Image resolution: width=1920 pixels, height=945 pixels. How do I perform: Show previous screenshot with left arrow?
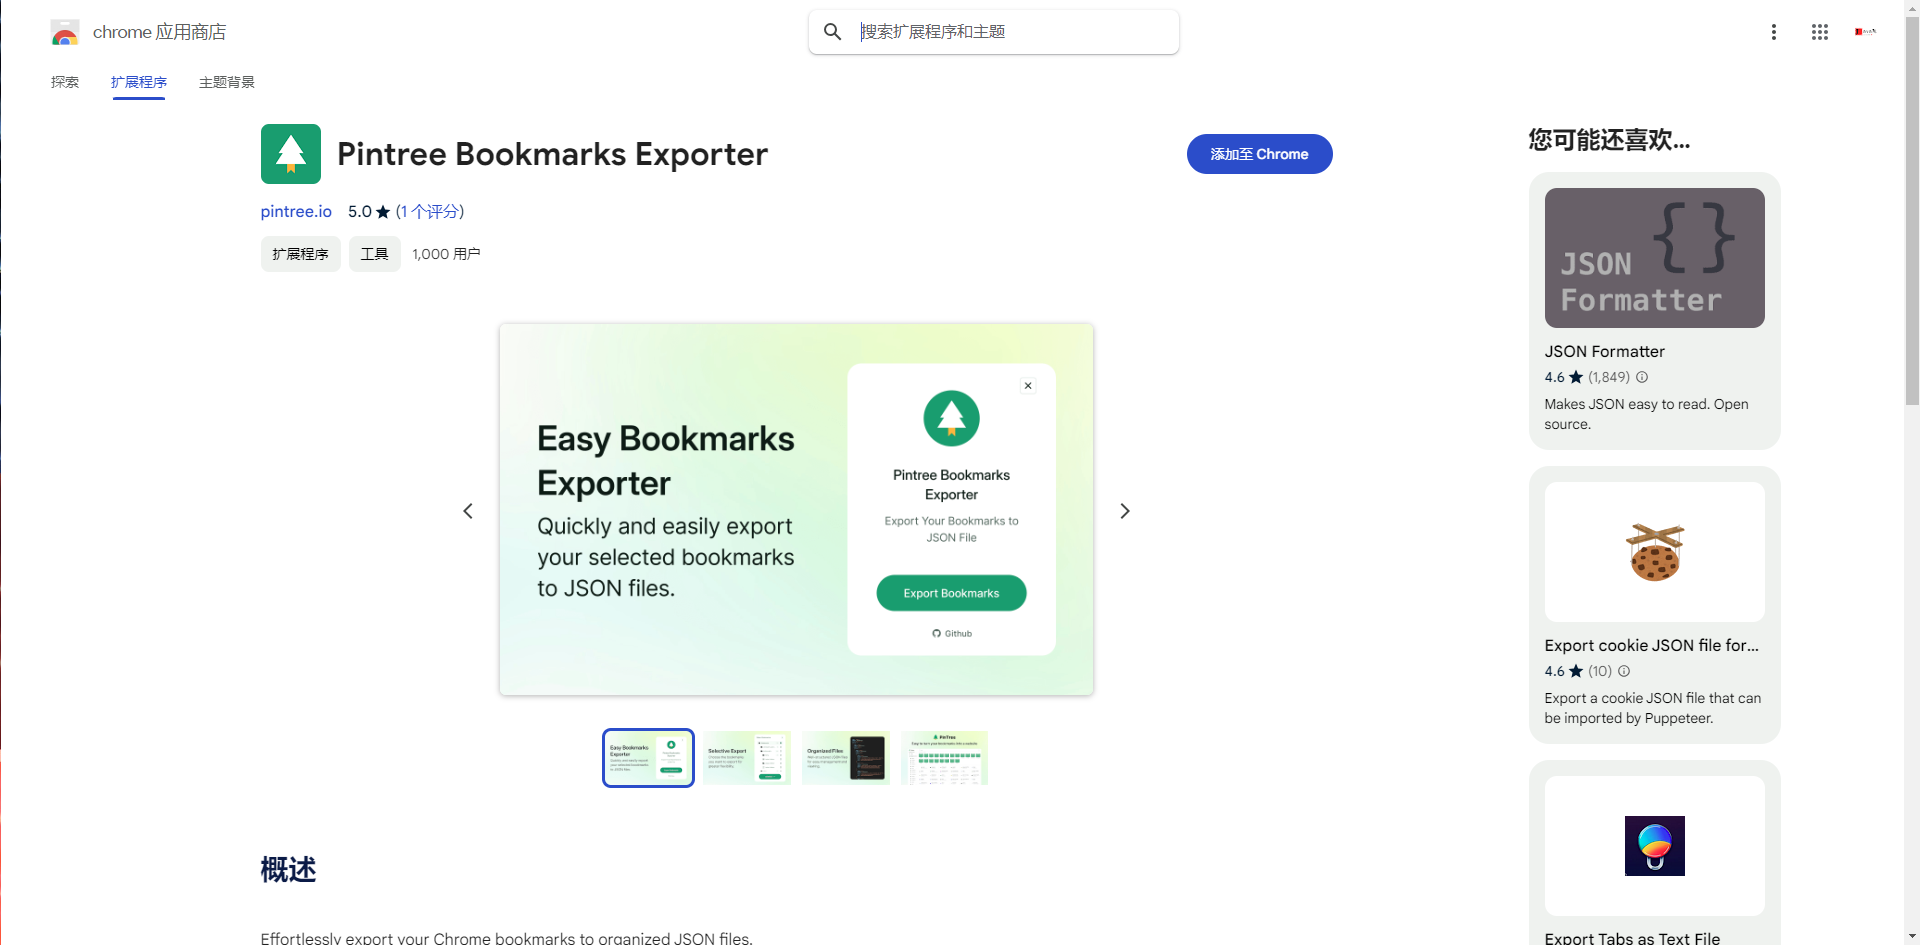coord(468,511)
